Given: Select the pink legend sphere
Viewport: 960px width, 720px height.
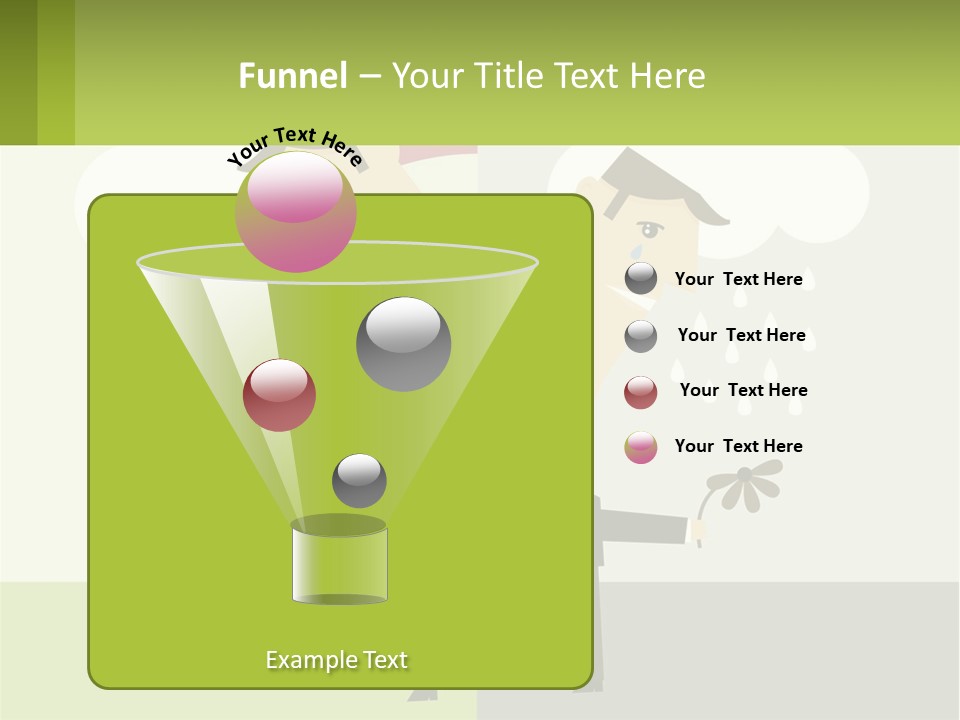Looking at the screenshot, I should (641, 447).
